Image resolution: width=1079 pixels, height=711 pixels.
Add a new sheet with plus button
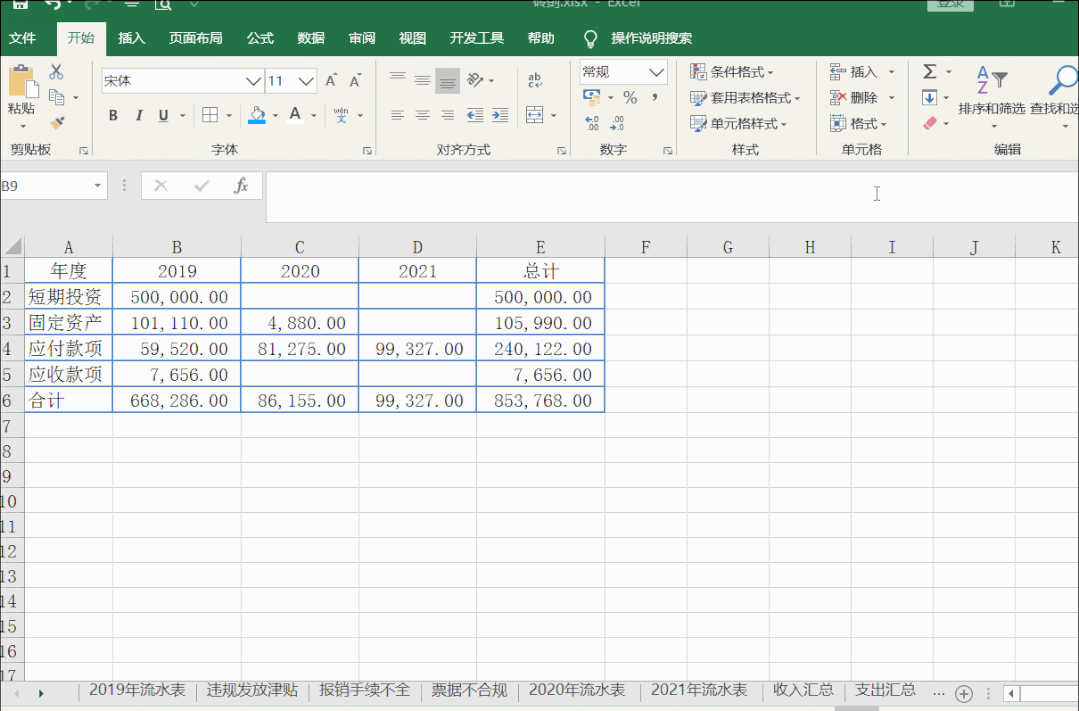tap(964, 693)
